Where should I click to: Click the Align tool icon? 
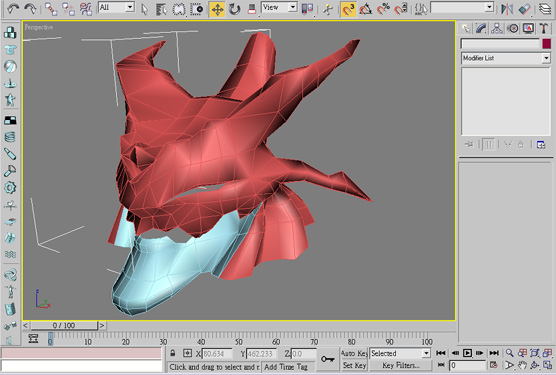(x=525, y=9)
